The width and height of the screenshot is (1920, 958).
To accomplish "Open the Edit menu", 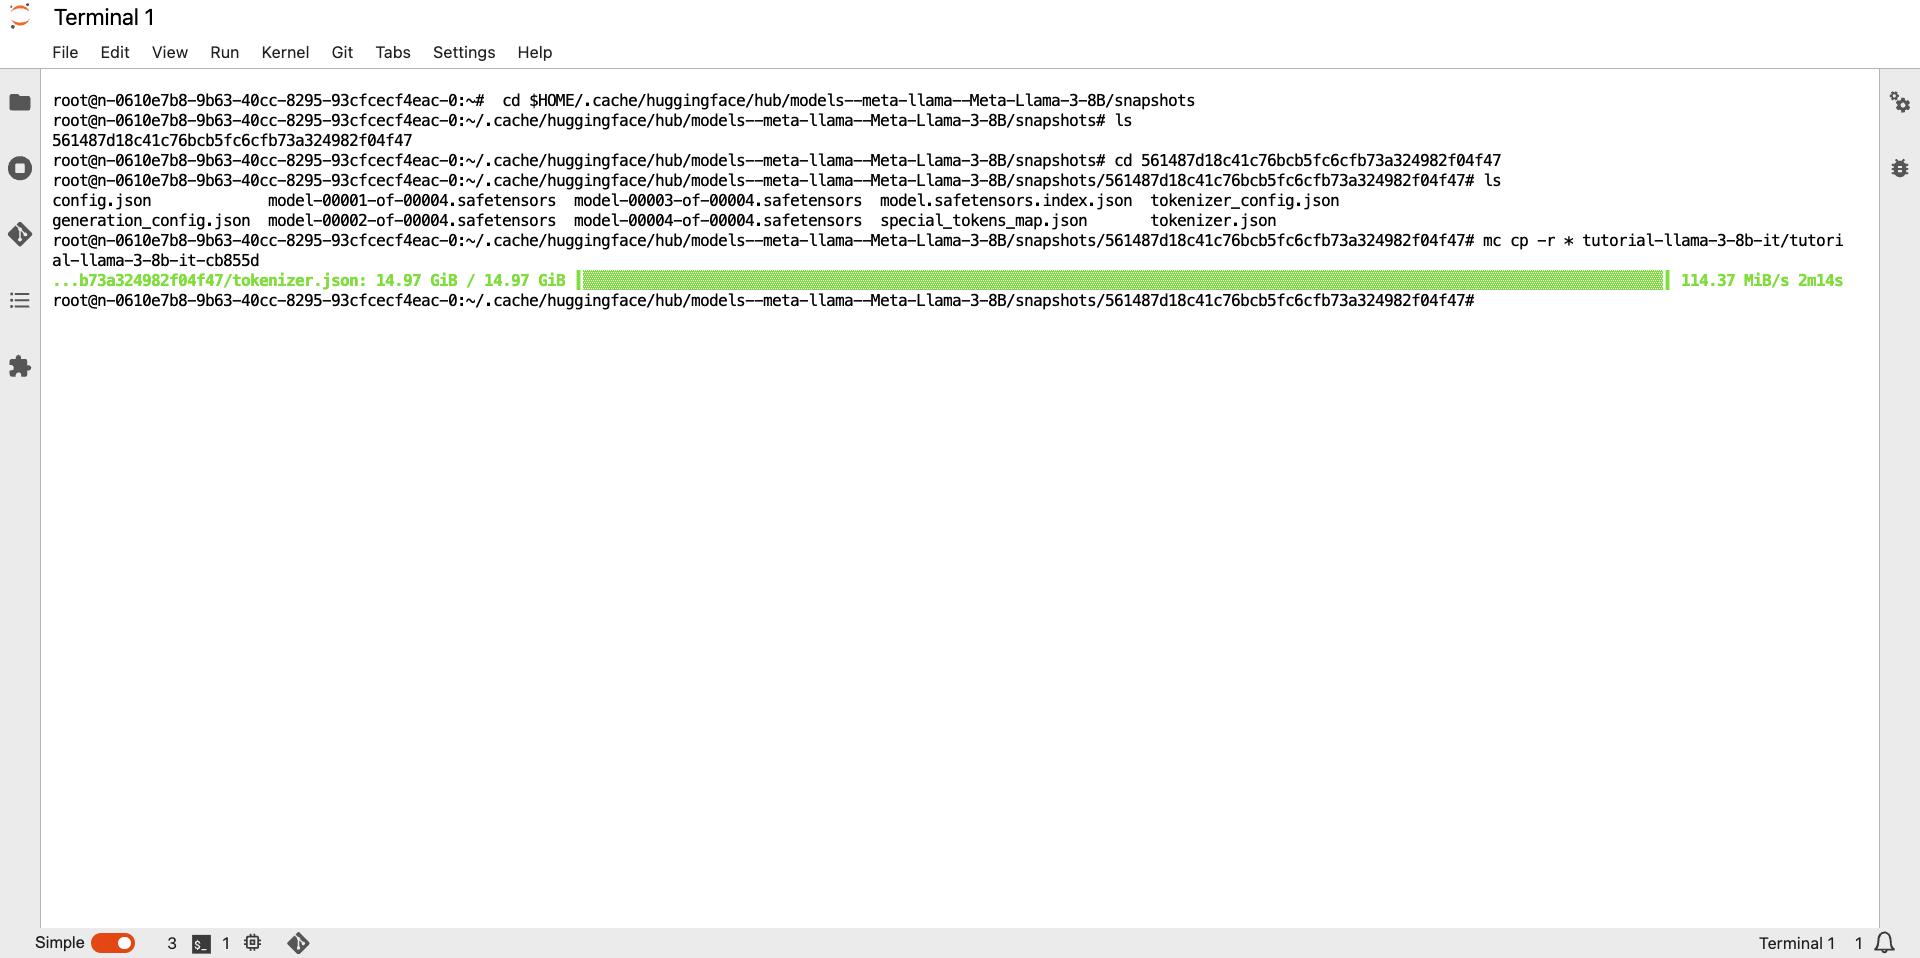I will (115, 52).
